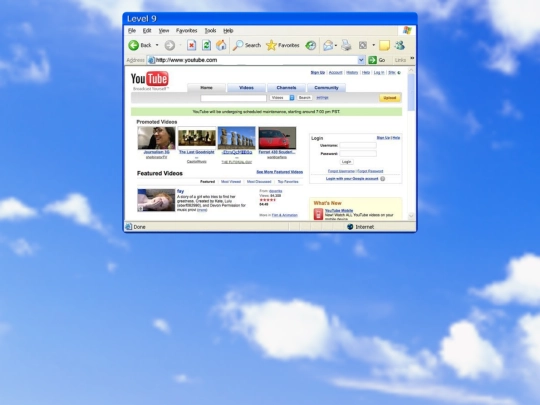Click the Mail envelope toolbar icon
540x405 pixels.
328,45
